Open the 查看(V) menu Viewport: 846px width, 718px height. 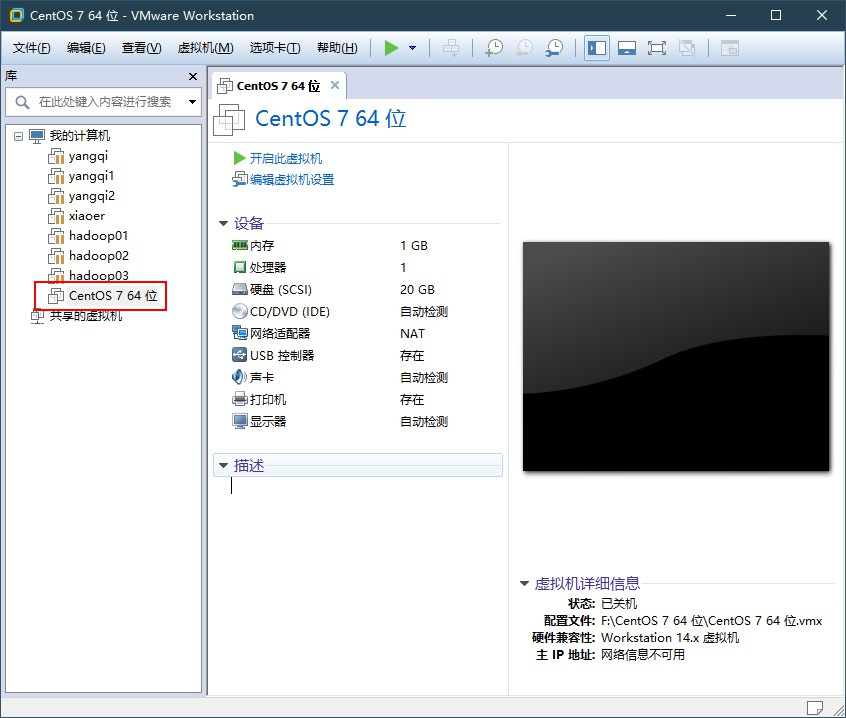141,48
